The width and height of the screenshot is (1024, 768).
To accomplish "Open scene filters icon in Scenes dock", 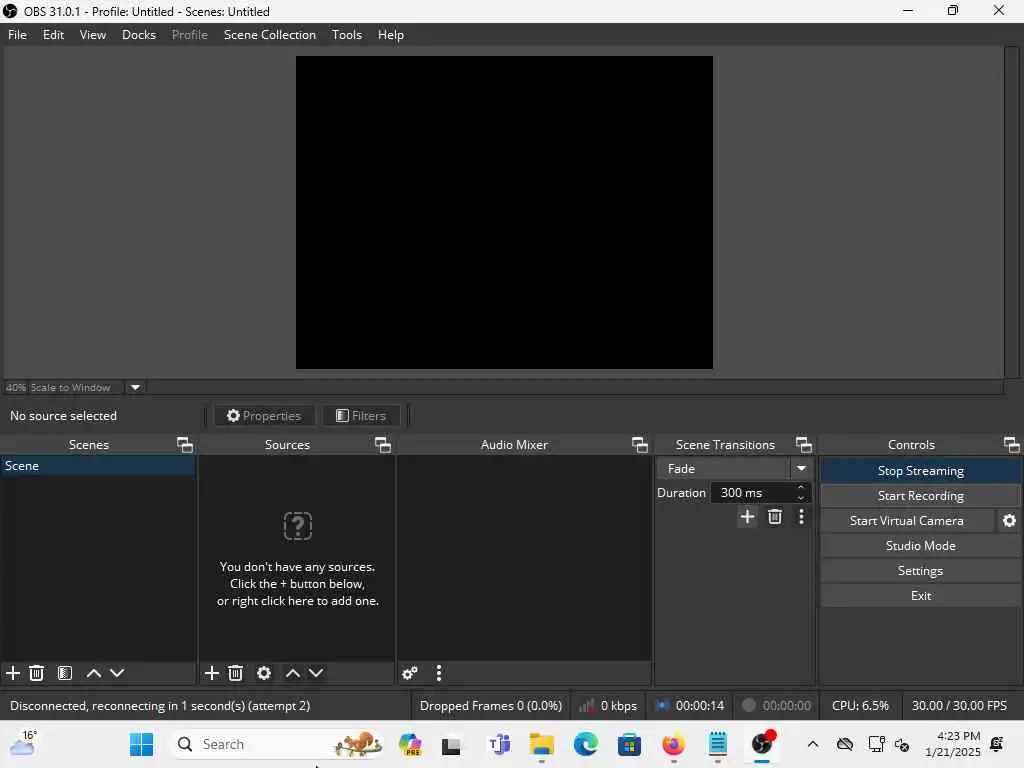I will pos(65,673).
